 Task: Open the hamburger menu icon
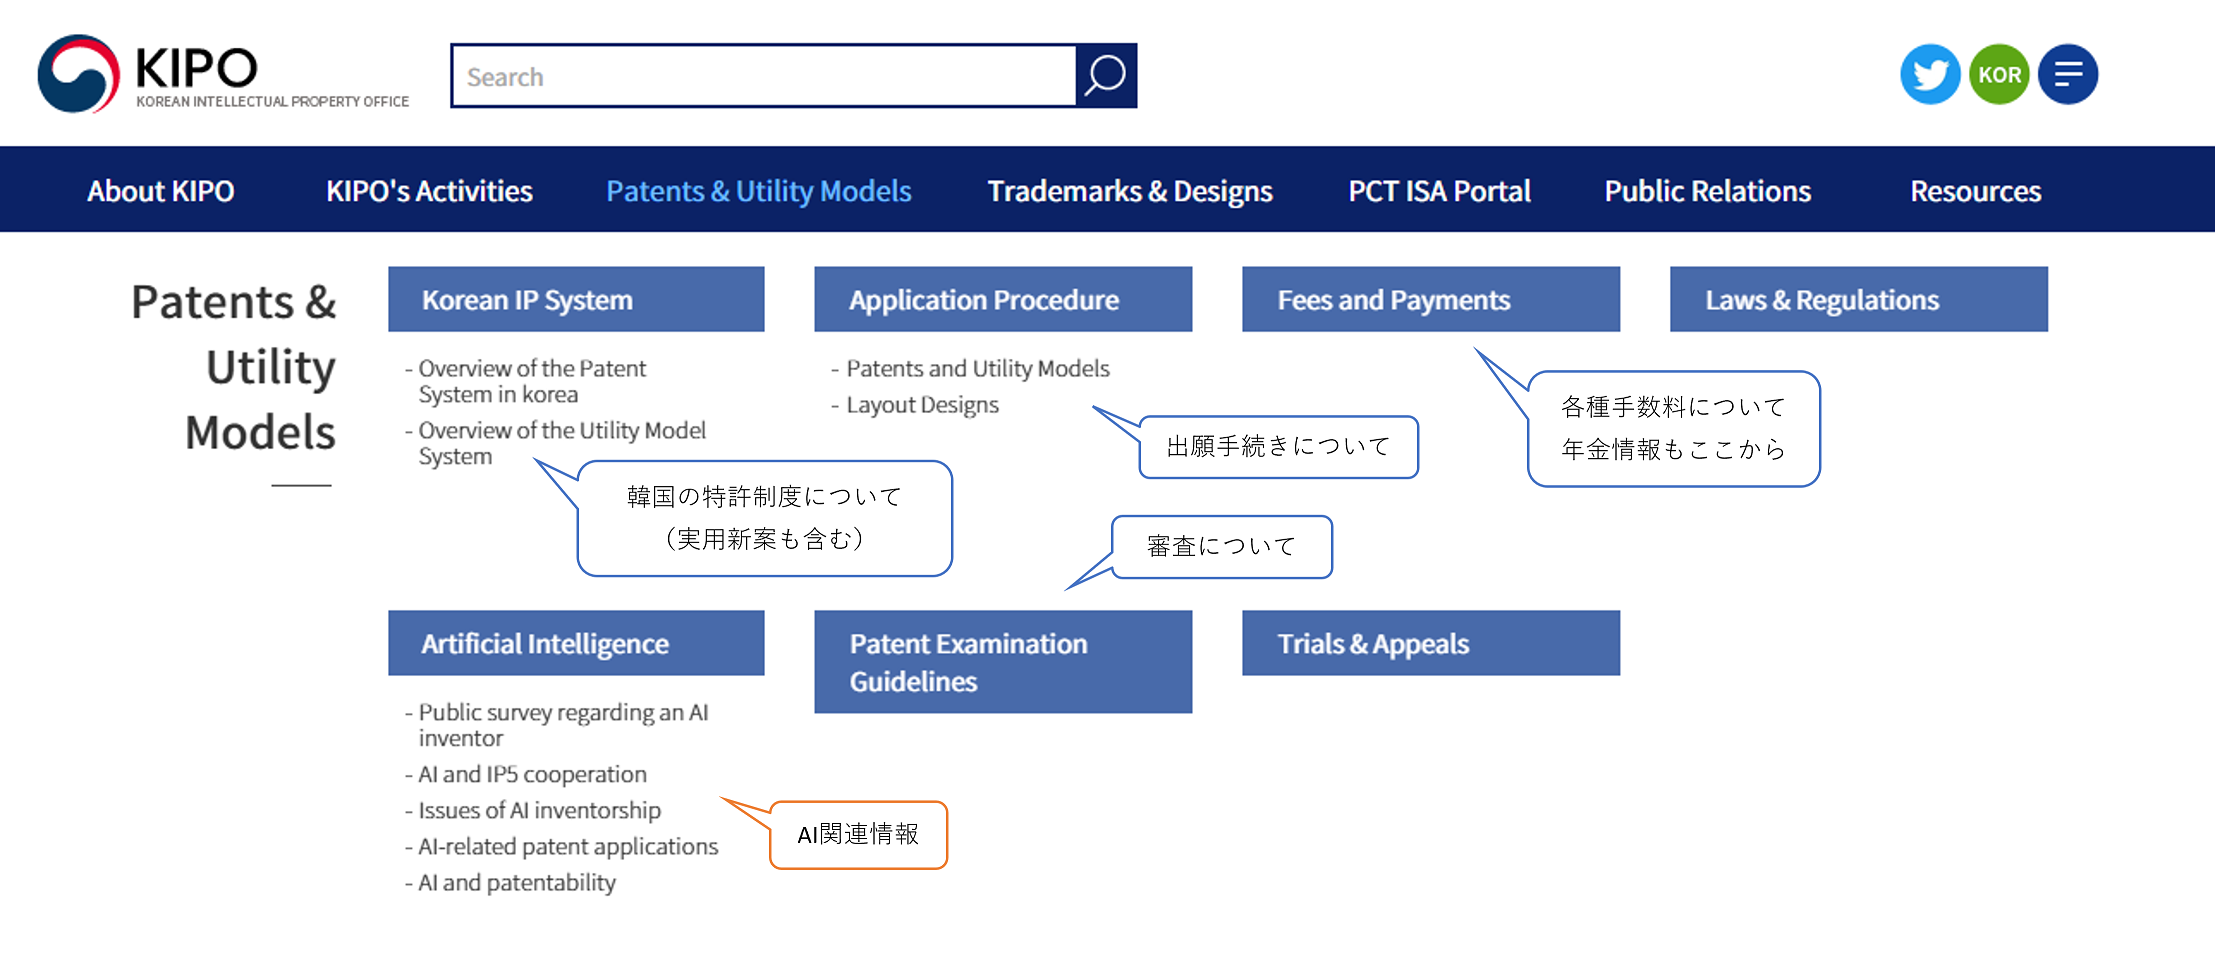pyautogui.click(x=2068, y=74)
